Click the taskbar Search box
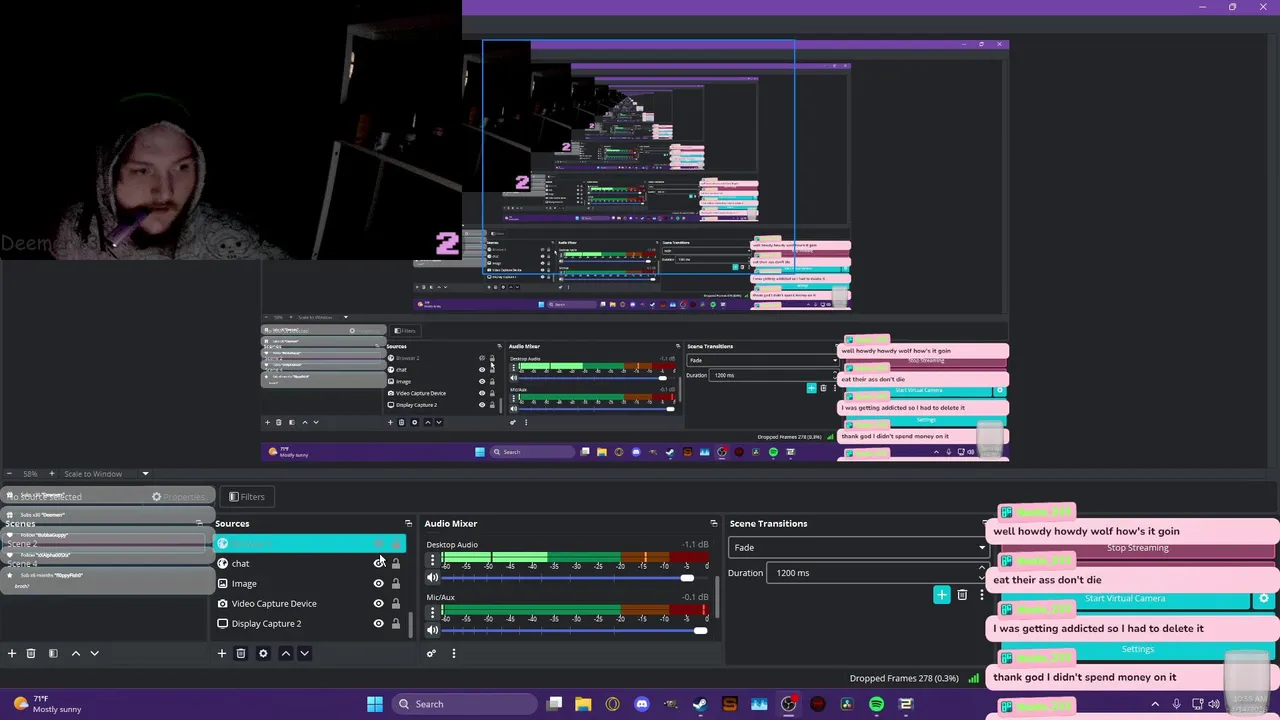Screen dimensions: 1280x720 (x=465, y=704)
